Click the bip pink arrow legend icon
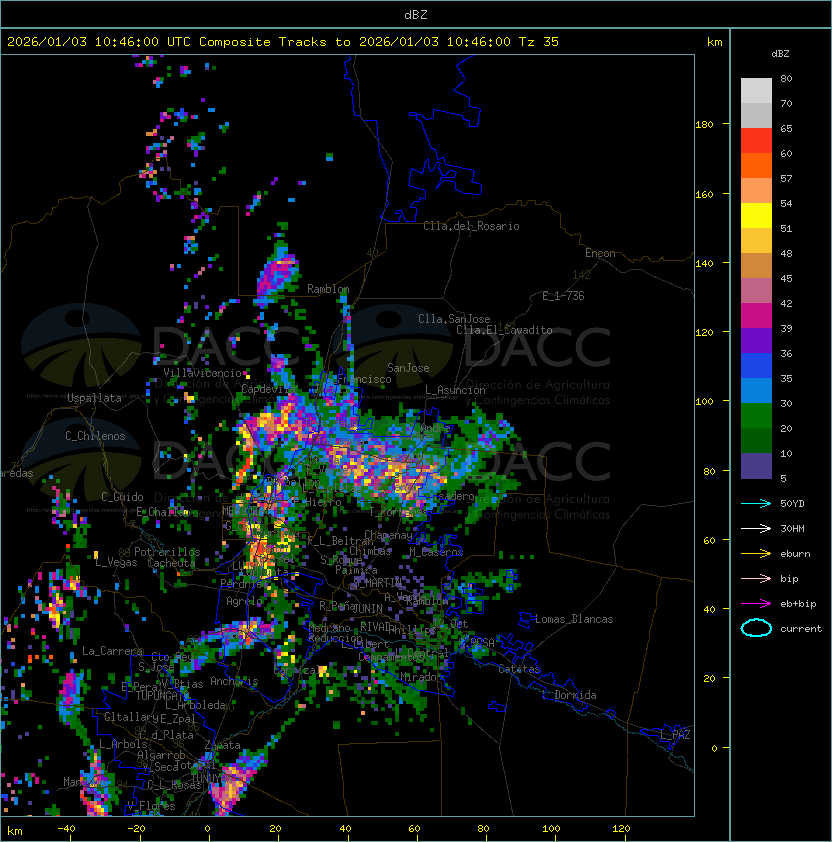The height and width of the screenshot is (842, 832). 756,578
